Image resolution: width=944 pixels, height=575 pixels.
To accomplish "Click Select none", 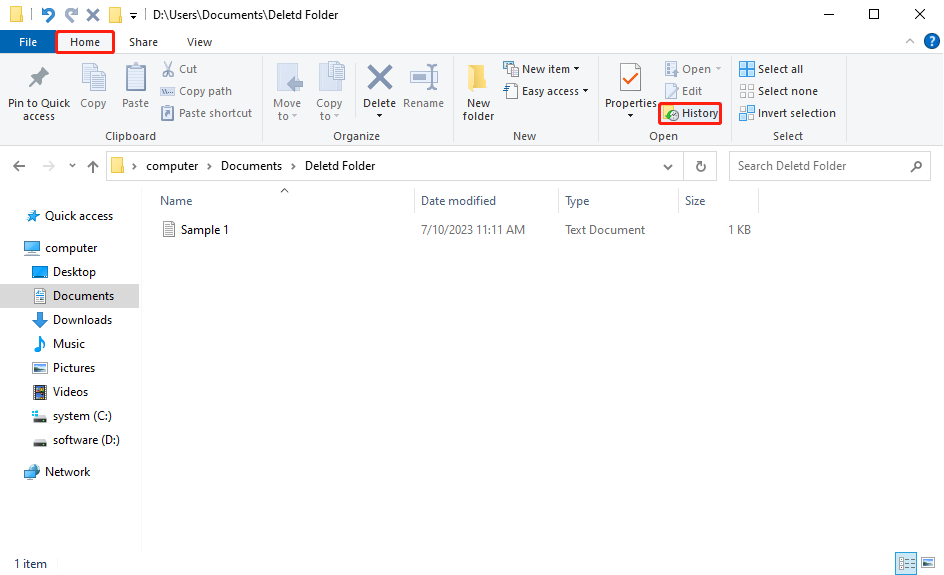I will click(778, 91).
